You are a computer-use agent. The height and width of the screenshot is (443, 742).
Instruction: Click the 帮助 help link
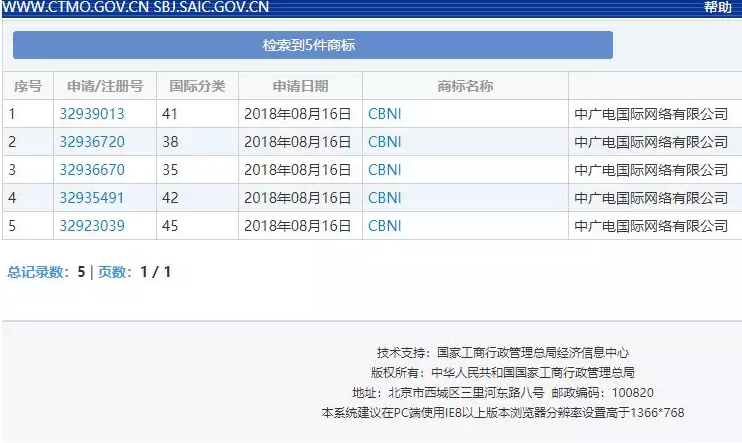click(x=716, y=7)
